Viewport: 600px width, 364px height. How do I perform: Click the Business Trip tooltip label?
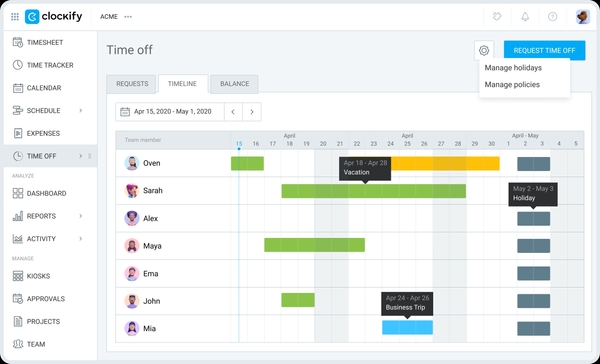point(405,308)
